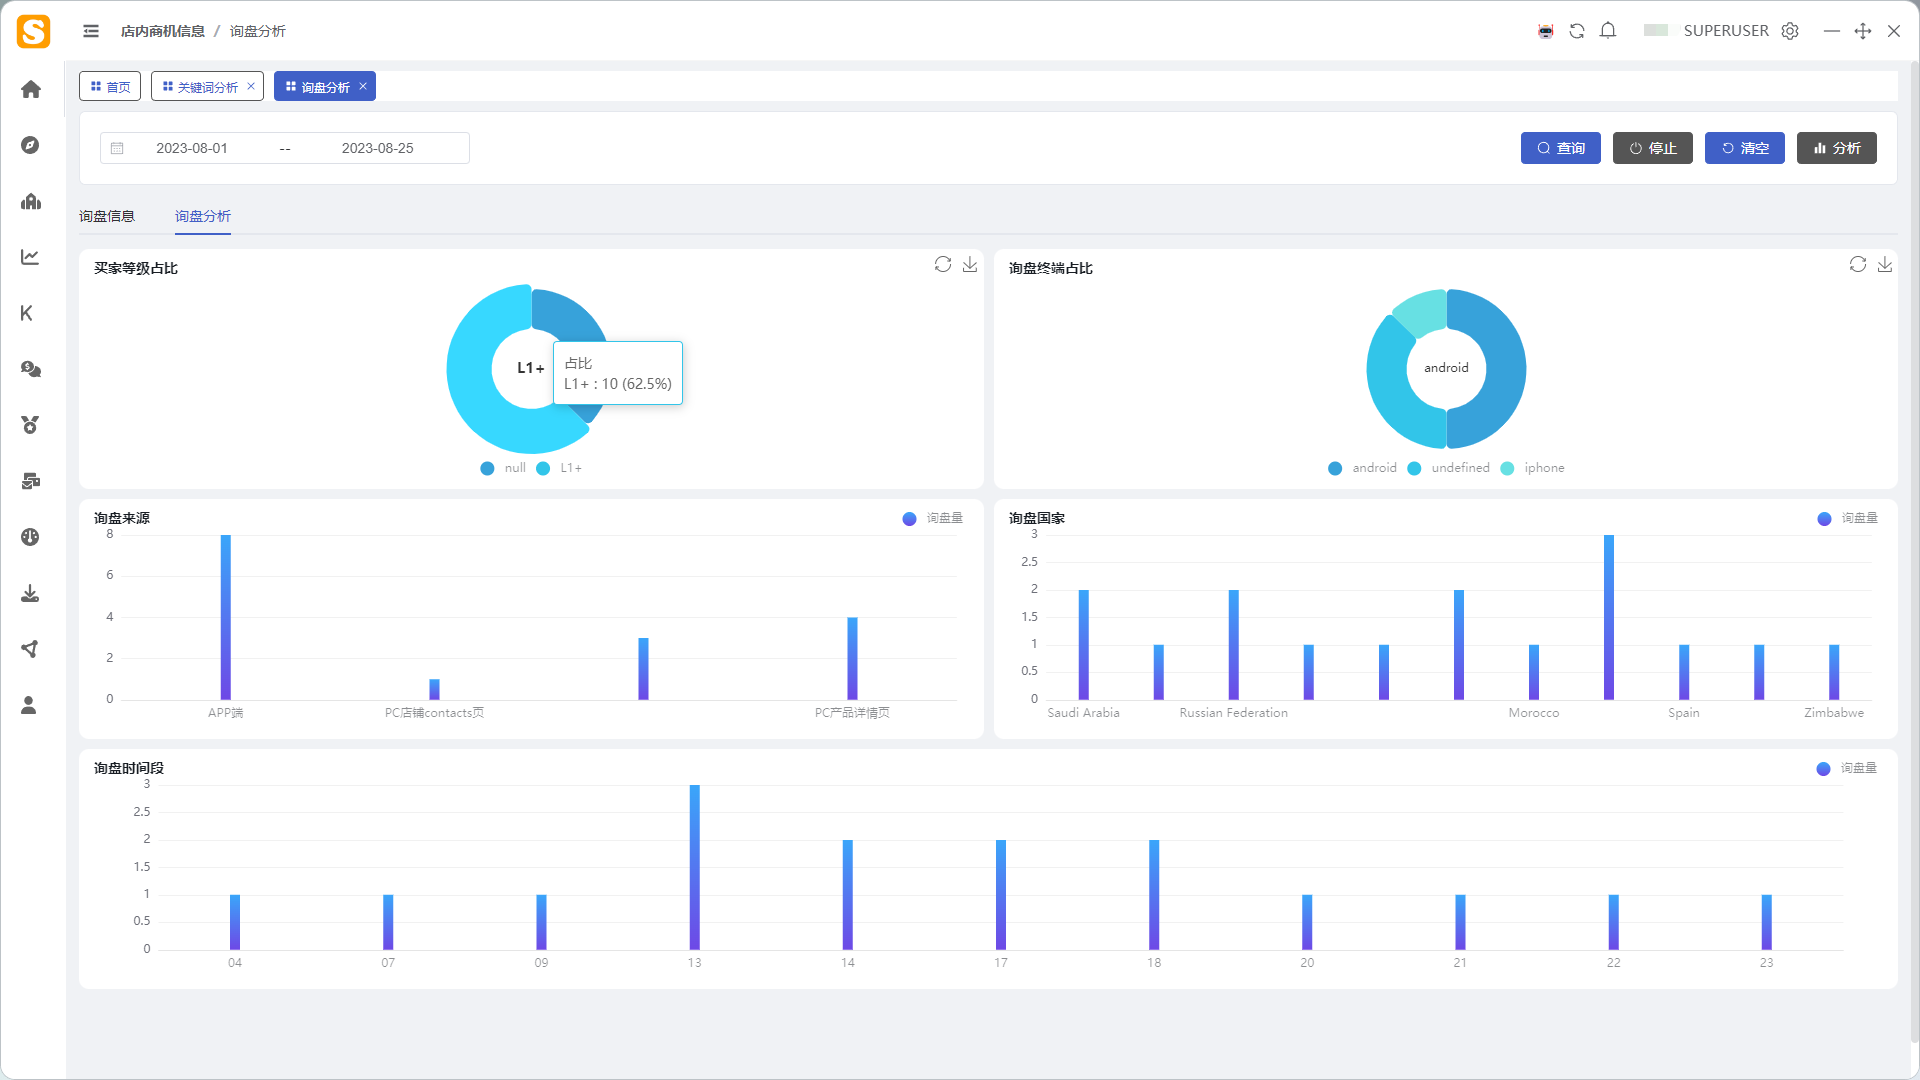Click the 停止 stop button
Screen dimensions: 1920x1080
tap(1653, 148)
